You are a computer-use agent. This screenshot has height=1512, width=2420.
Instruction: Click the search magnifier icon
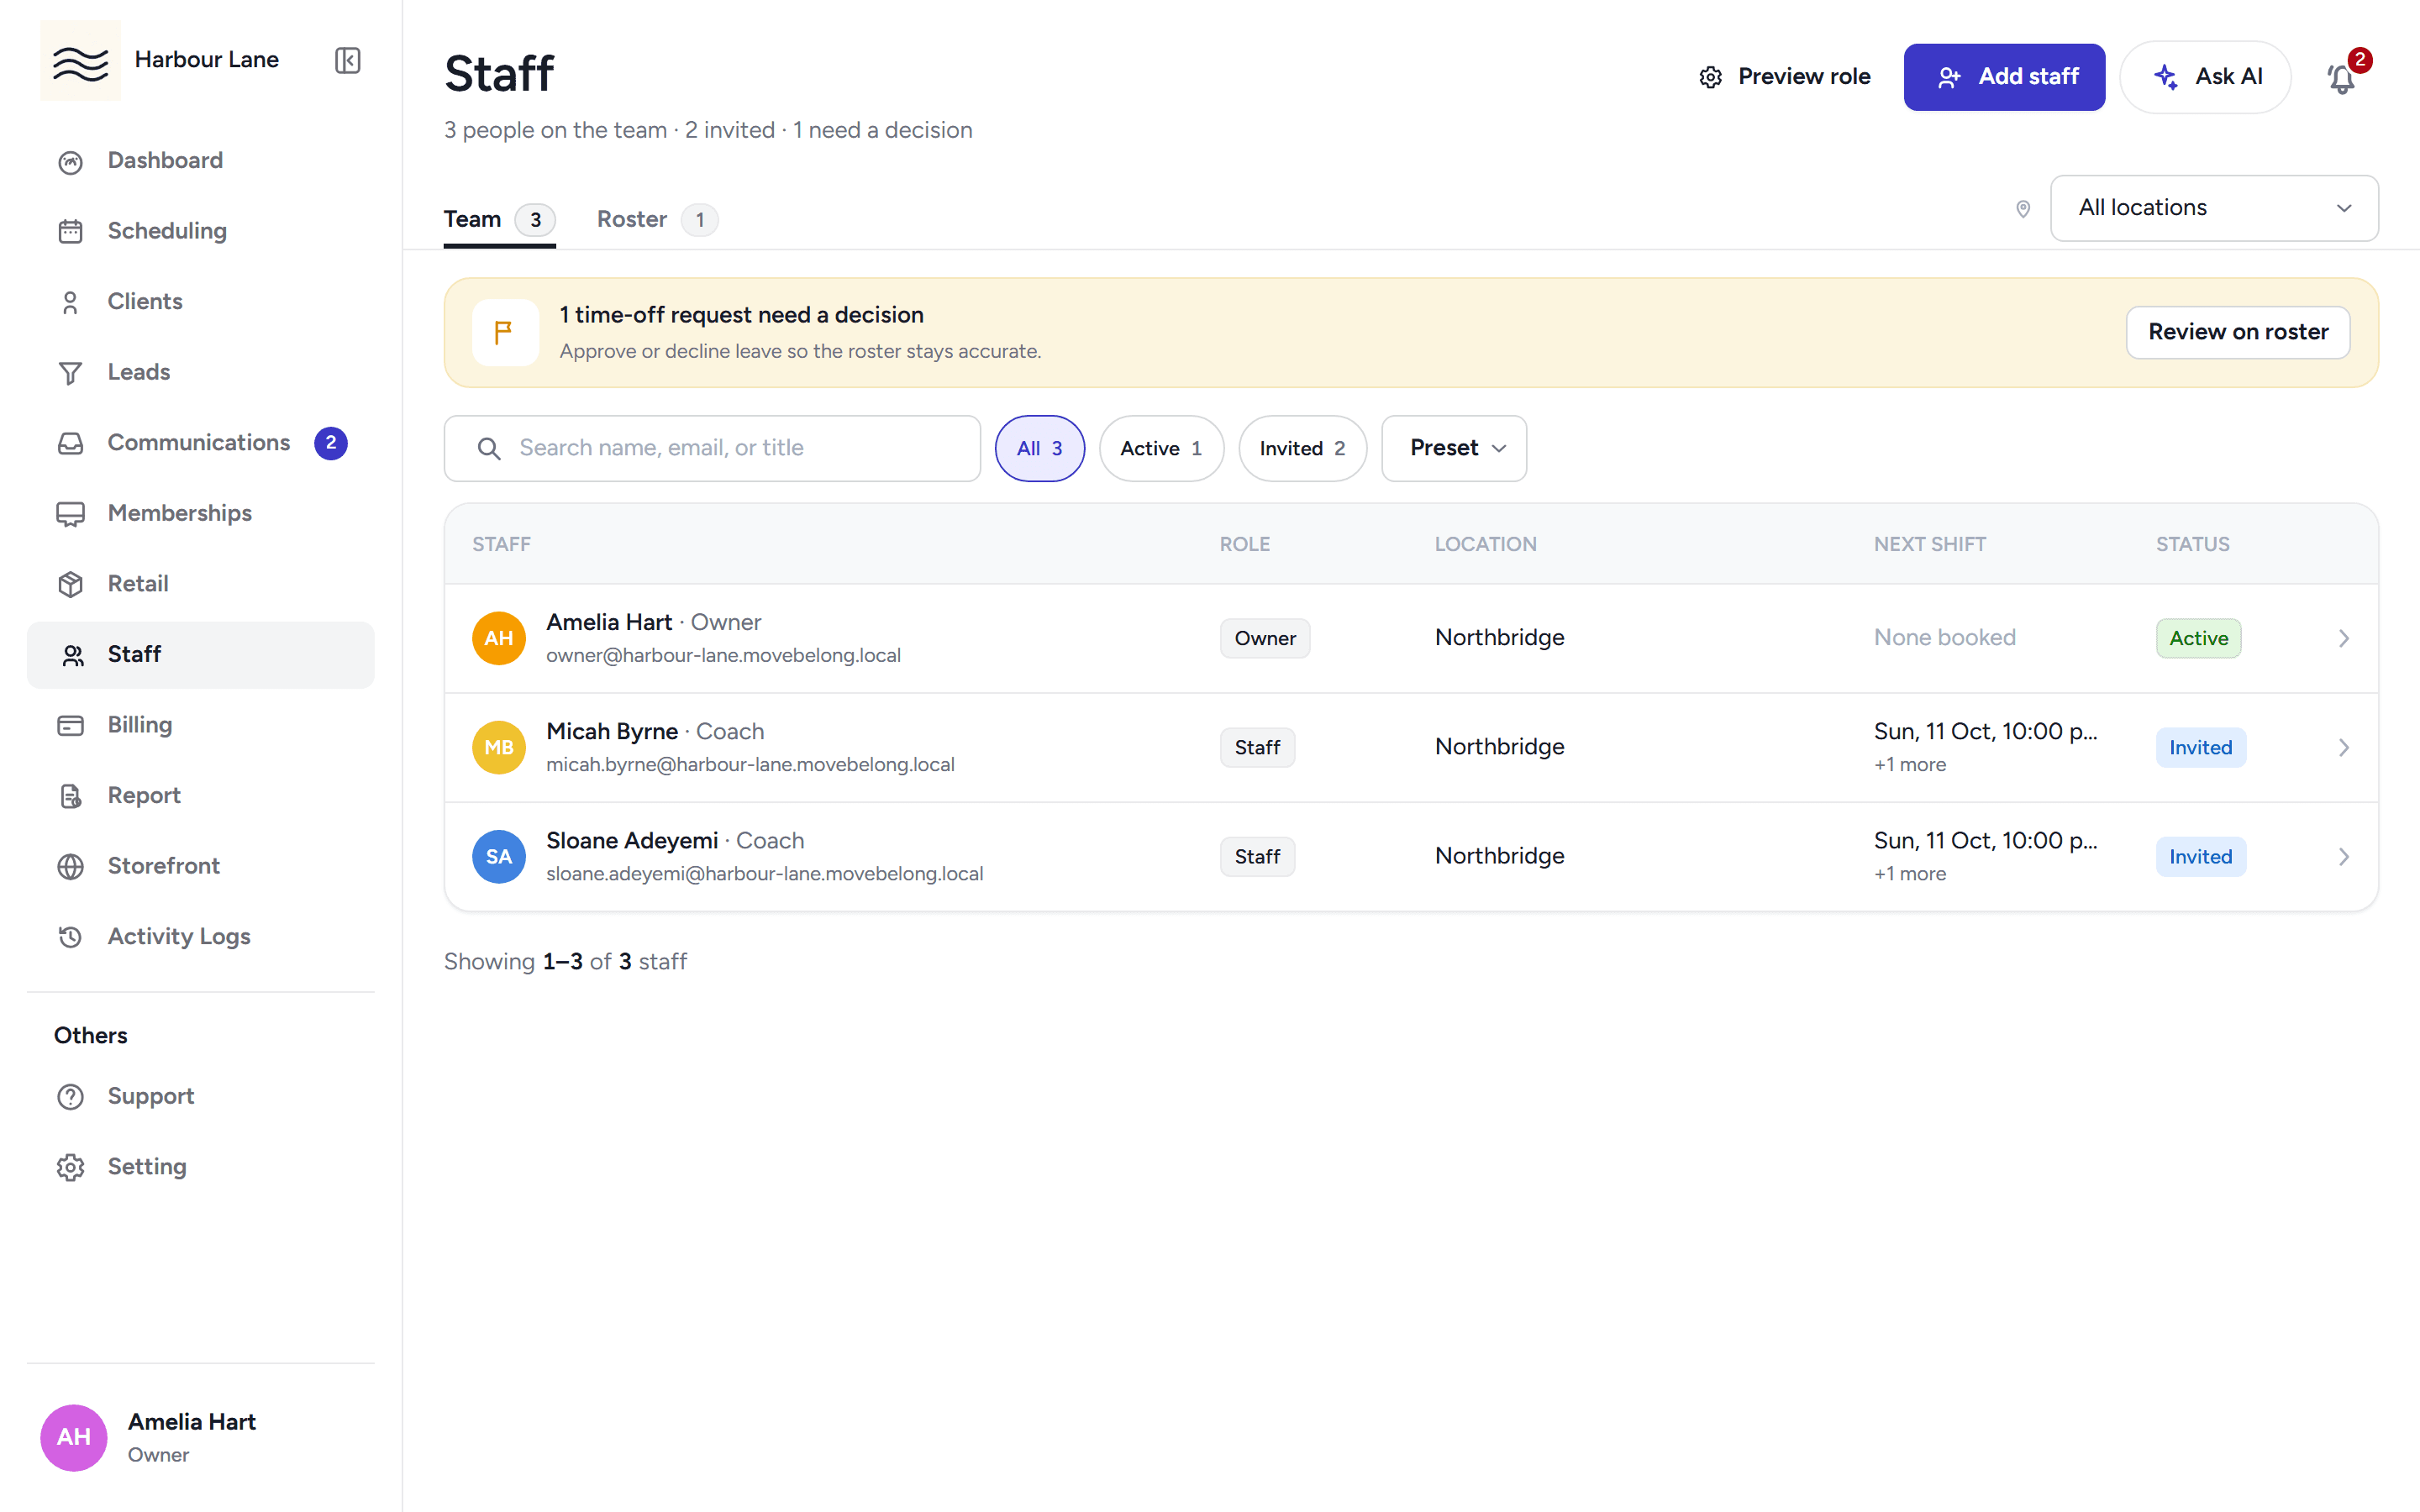[489, 448]
